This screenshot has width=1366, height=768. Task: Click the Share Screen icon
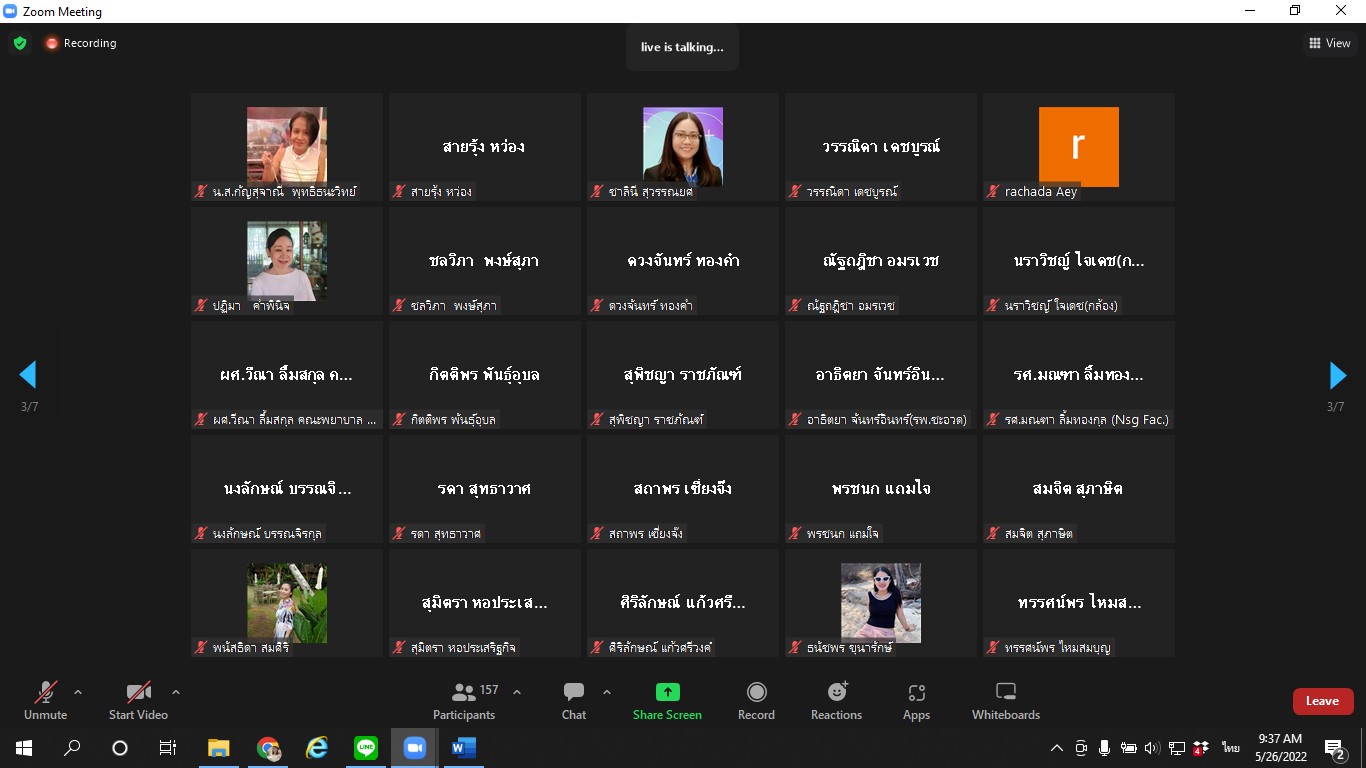pos(667,692)
